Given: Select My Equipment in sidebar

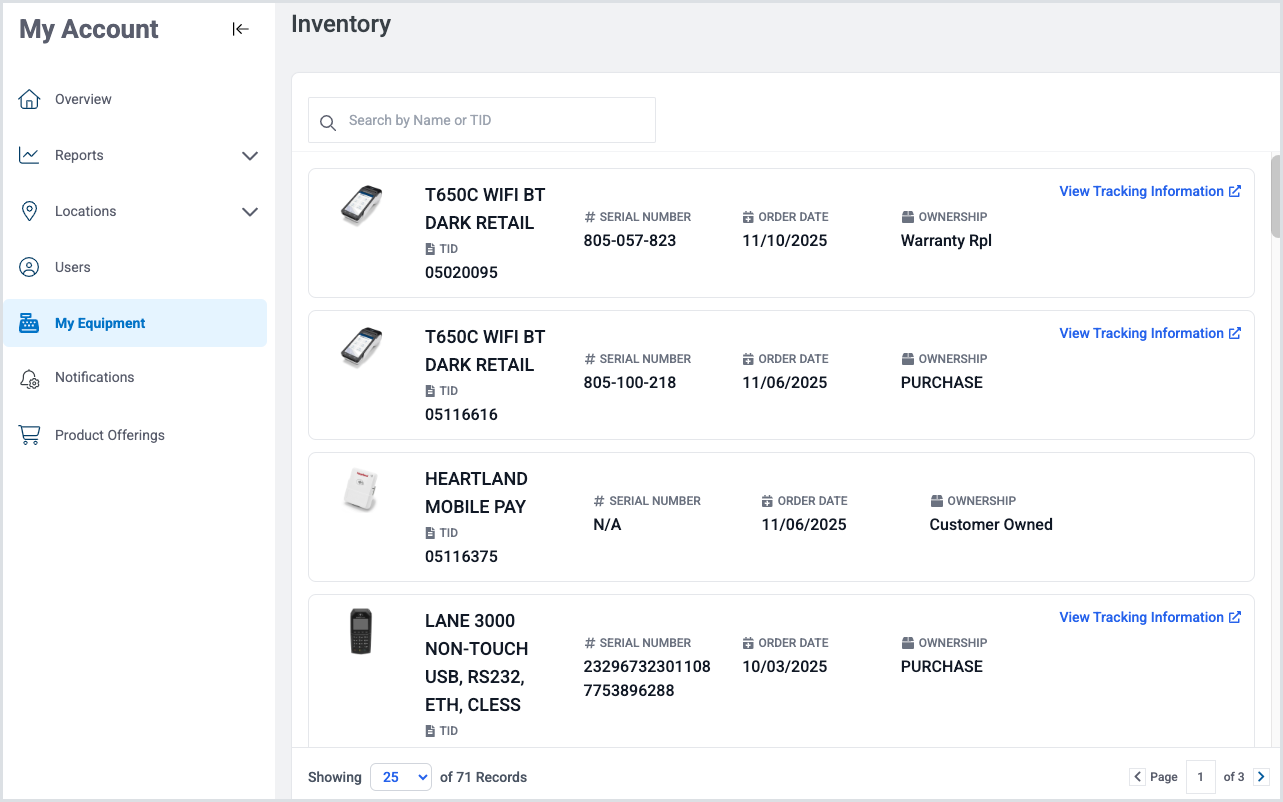Looking at the screenshot, I should click(100, 323).
